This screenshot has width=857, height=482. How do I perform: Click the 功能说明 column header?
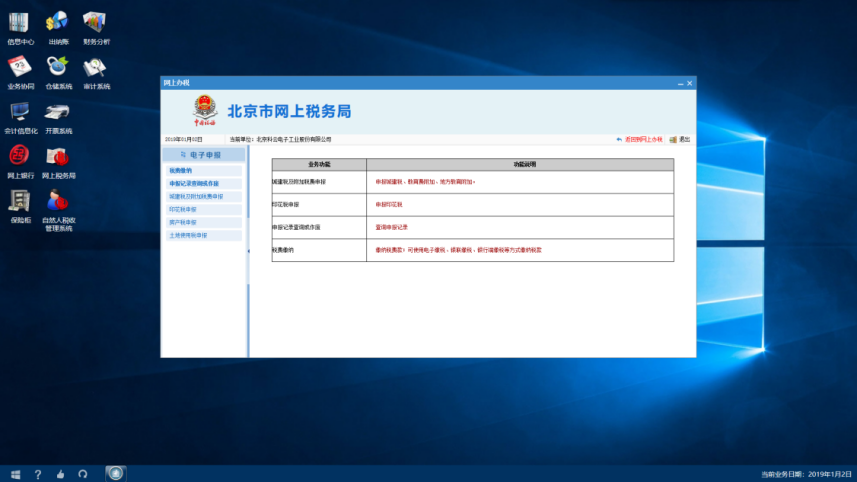point(520,164)
